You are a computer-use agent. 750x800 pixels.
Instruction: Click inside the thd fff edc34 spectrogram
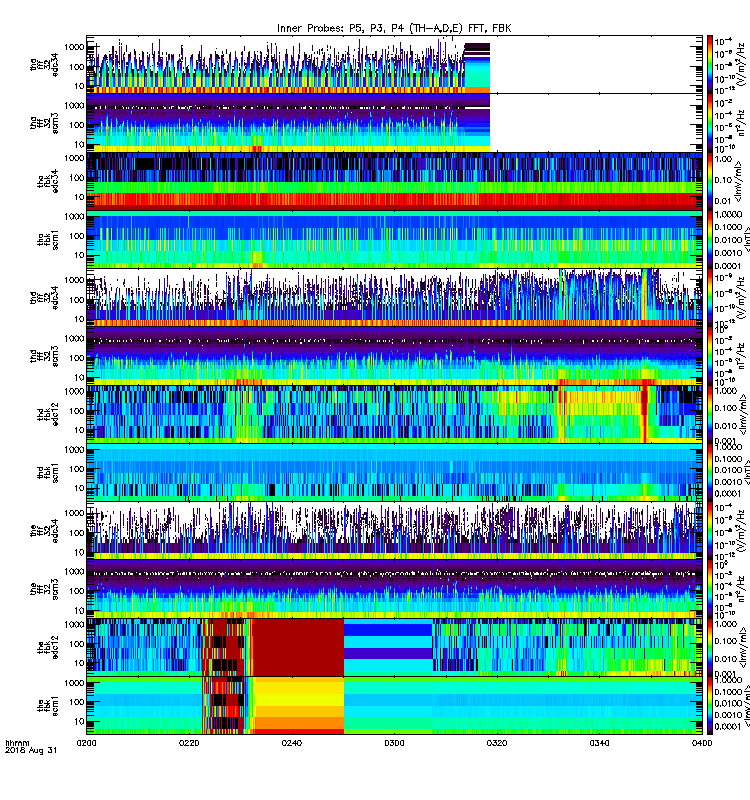pos(394,298)
